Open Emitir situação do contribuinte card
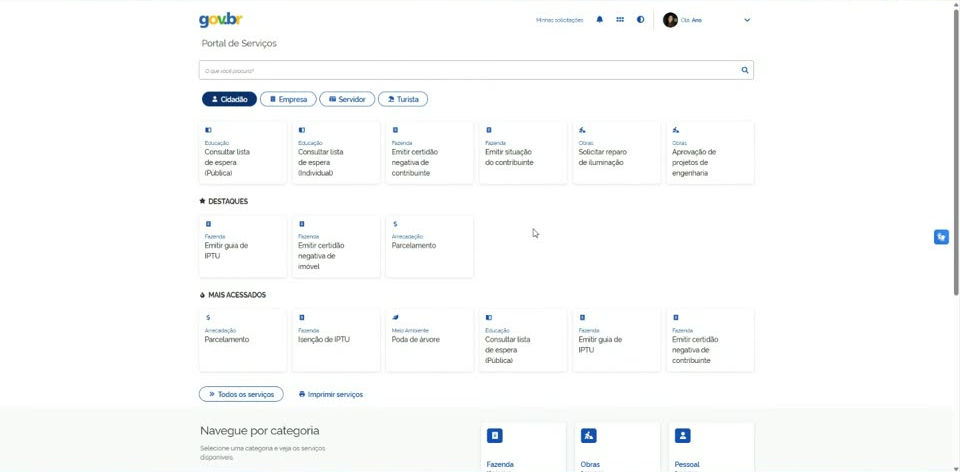Image resolution: width=960 pixels, height=472 pixels. coord(523,152)
